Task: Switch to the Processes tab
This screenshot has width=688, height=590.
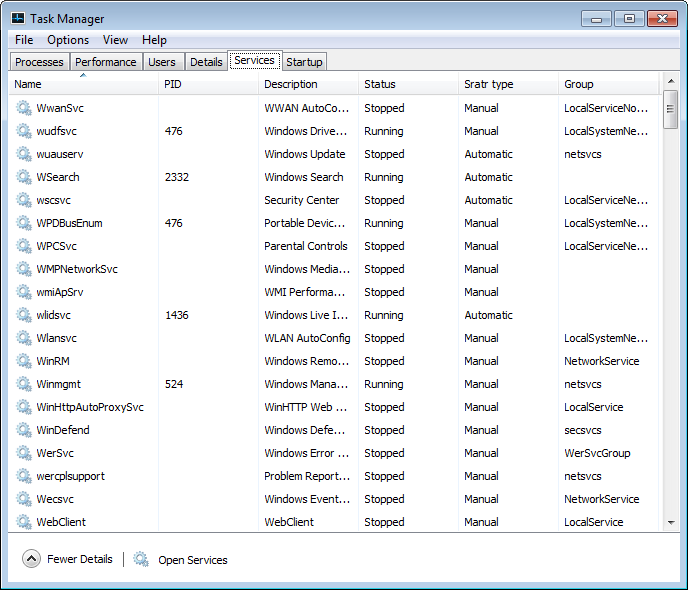Action: 39,62
